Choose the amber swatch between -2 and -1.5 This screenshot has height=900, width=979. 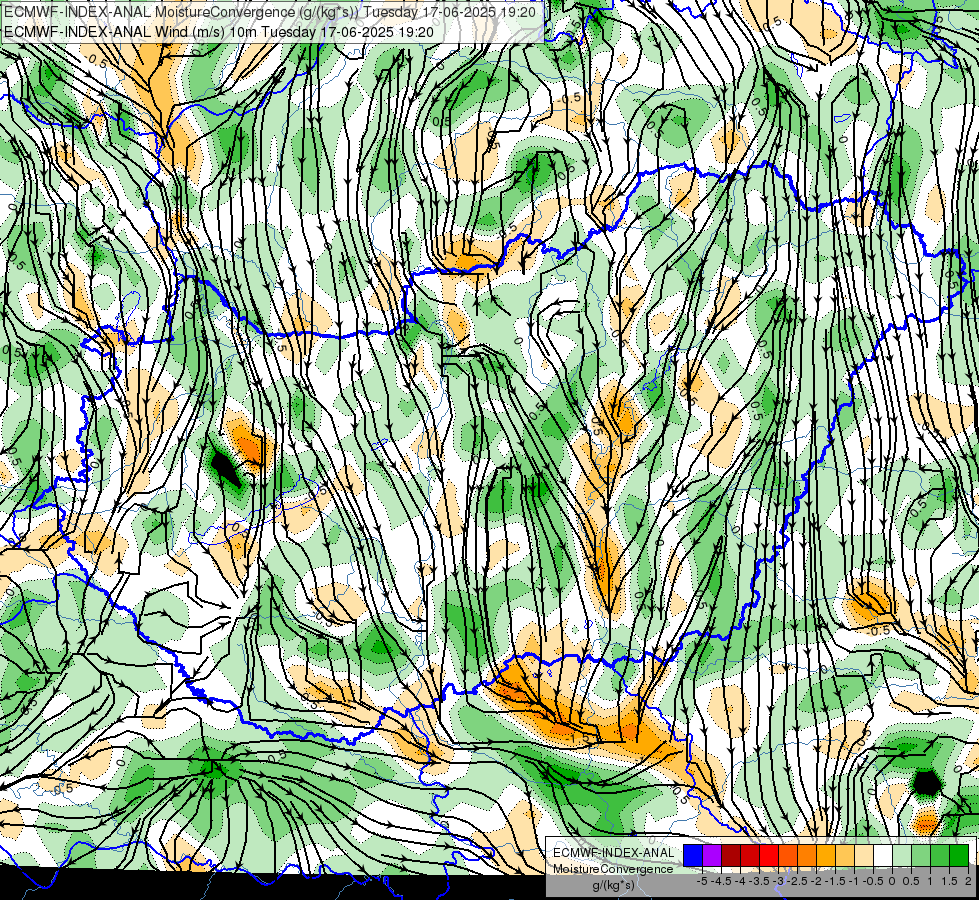[x=826, y=856]
